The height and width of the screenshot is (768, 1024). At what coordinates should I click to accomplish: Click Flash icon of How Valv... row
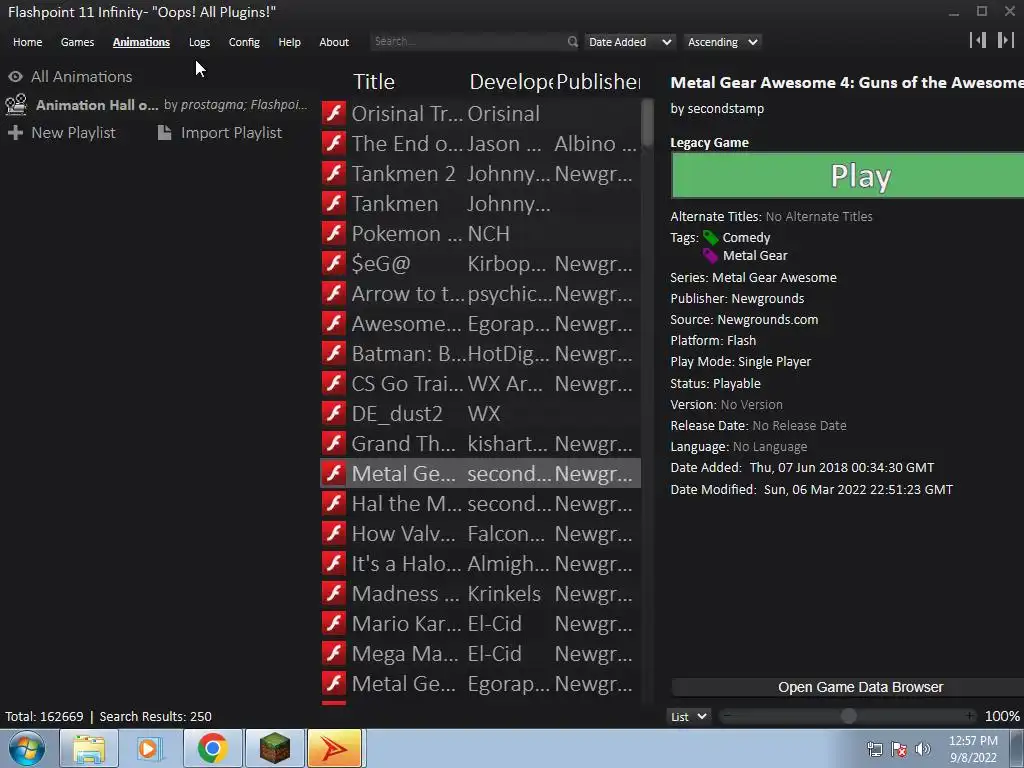tap(334, 534)
